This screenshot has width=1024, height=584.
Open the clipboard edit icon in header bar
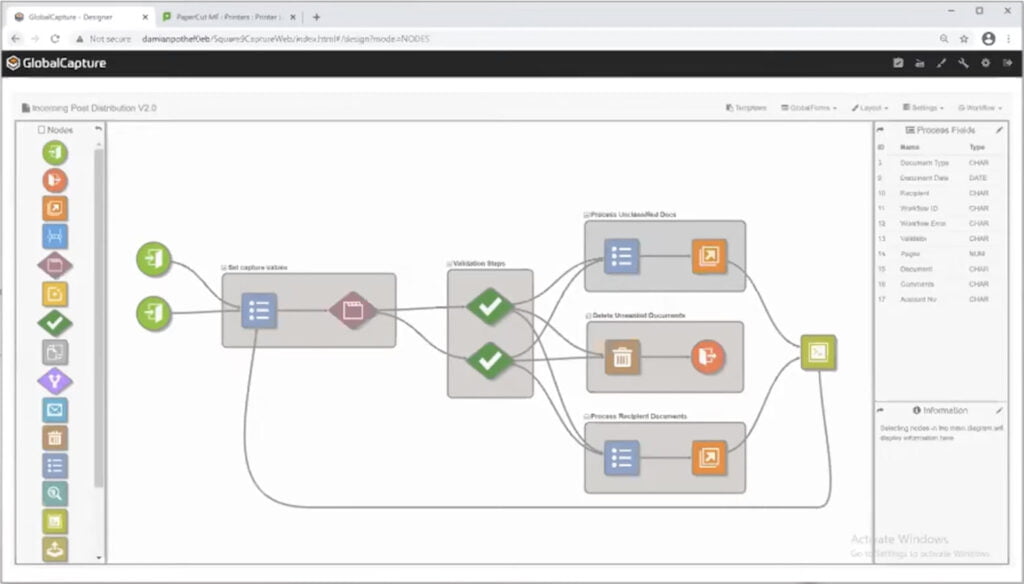click(x=898, y=63)
